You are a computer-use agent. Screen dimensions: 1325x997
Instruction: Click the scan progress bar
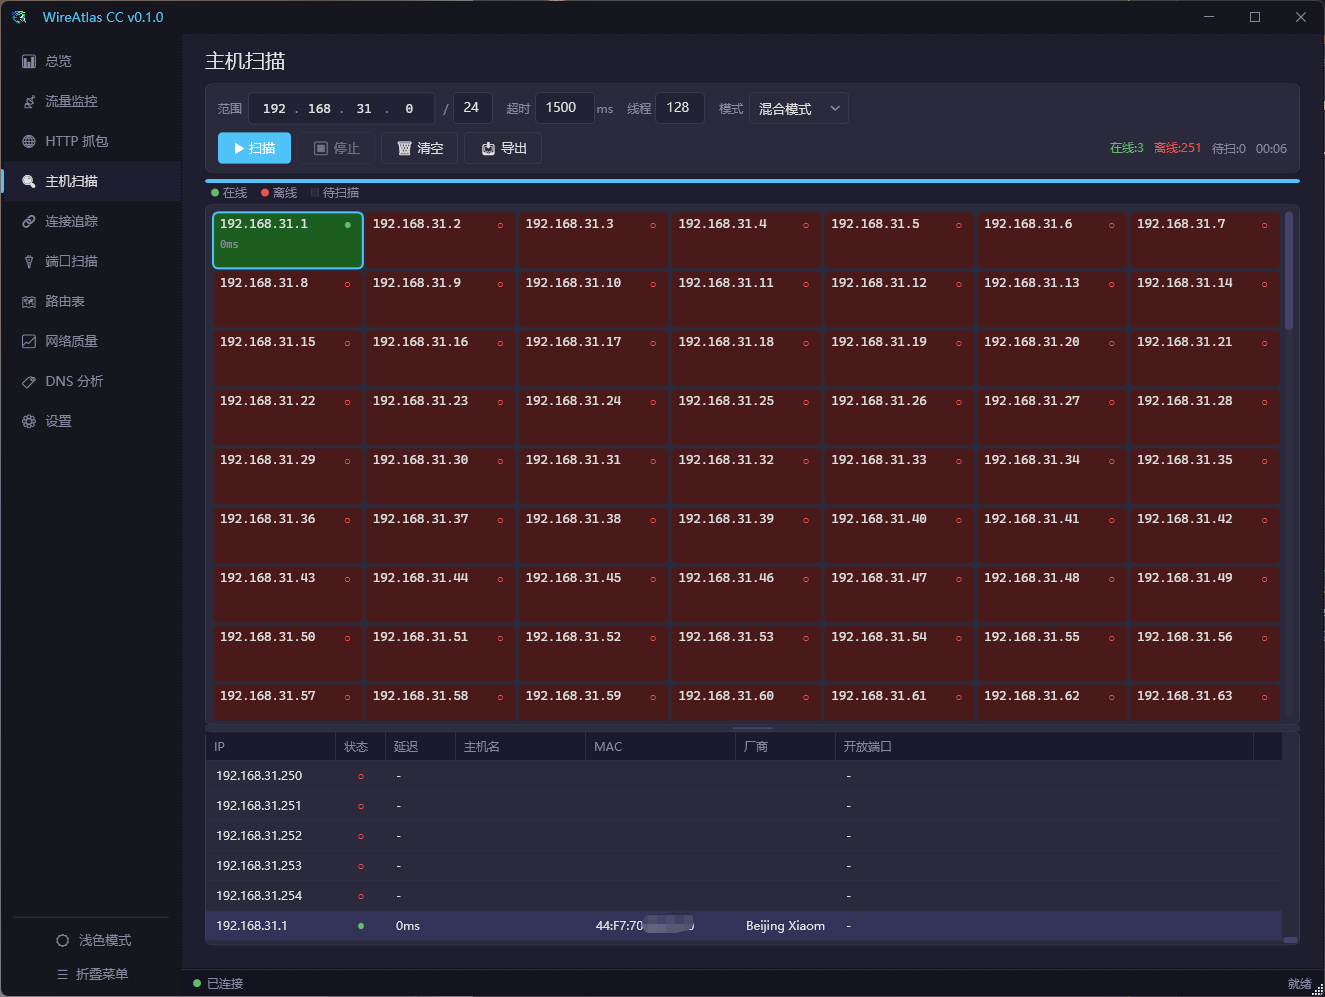(752, 181)
